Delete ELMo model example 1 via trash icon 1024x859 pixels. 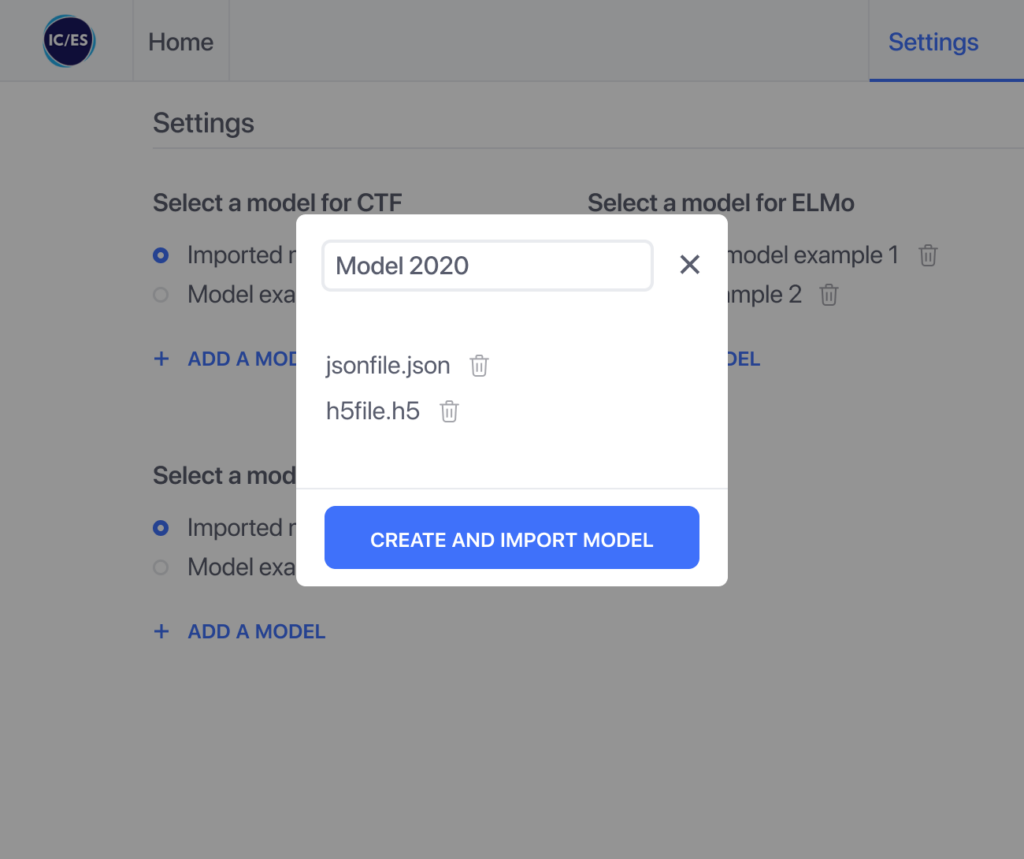tap(928, 255)
